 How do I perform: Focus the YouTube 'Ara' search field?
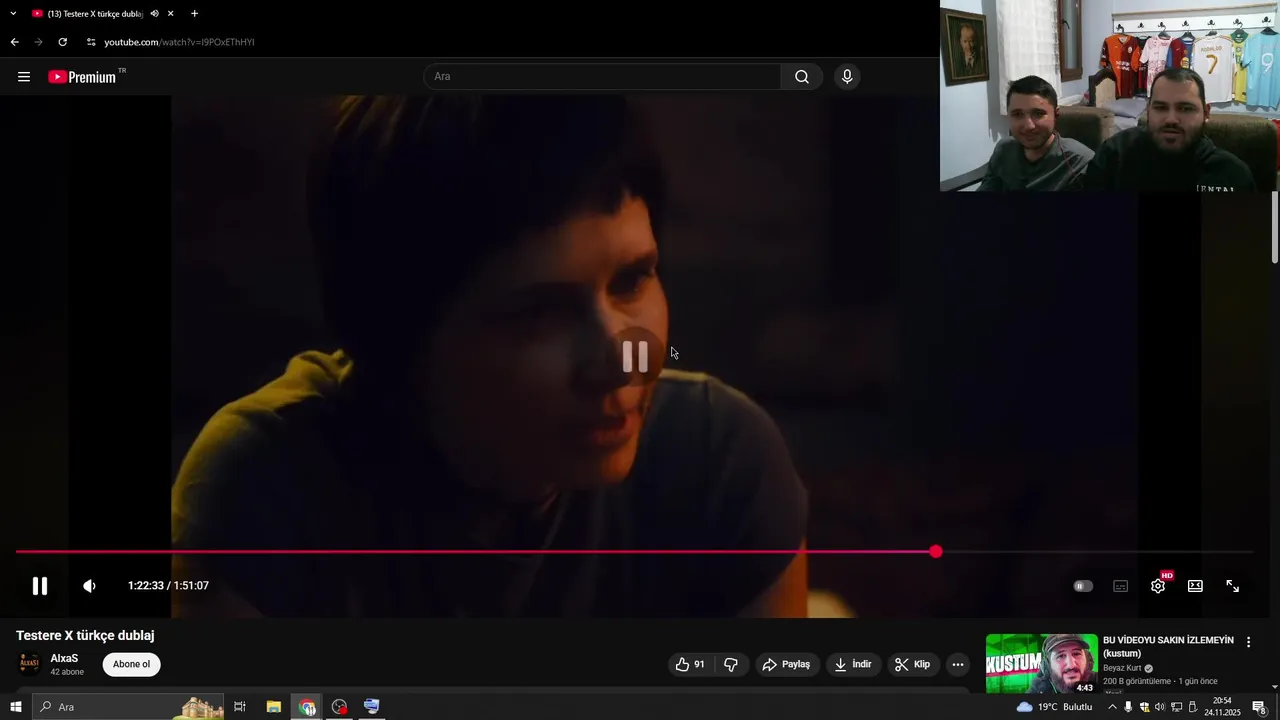pos(603,77)
